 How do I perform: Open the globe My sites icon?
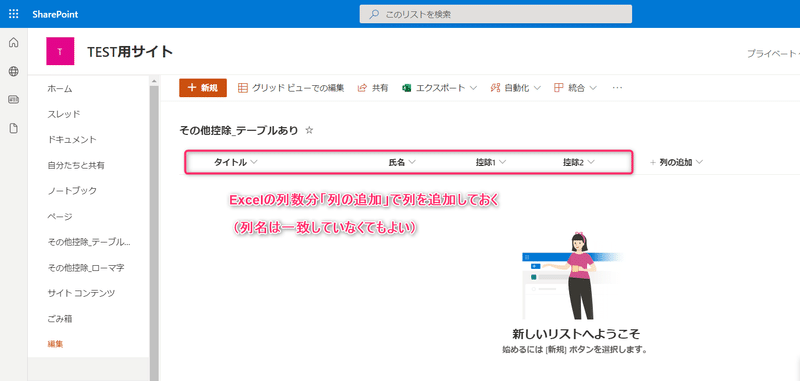pyautogui.click(x=14, y=71)
